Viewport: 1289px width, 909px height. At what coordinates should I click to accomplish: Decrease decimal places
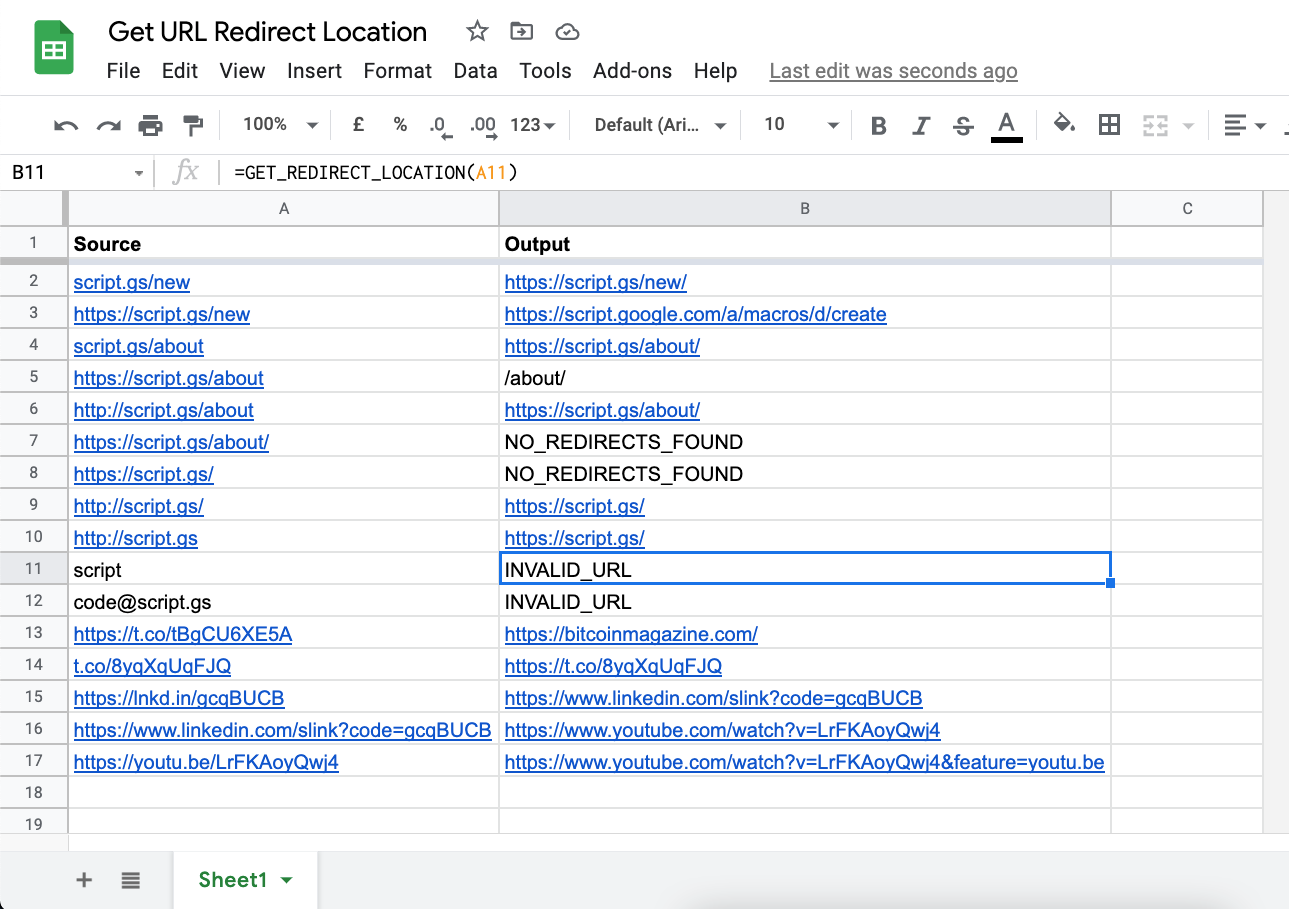(x=440, y=126)
